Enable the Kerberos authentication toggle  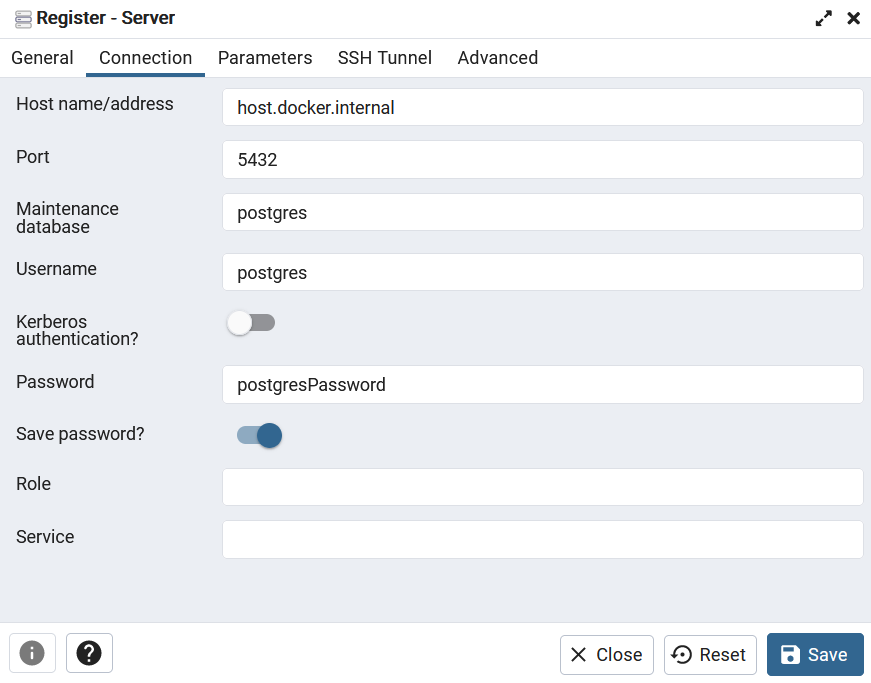pyautogui.click(x=251, y=322)
